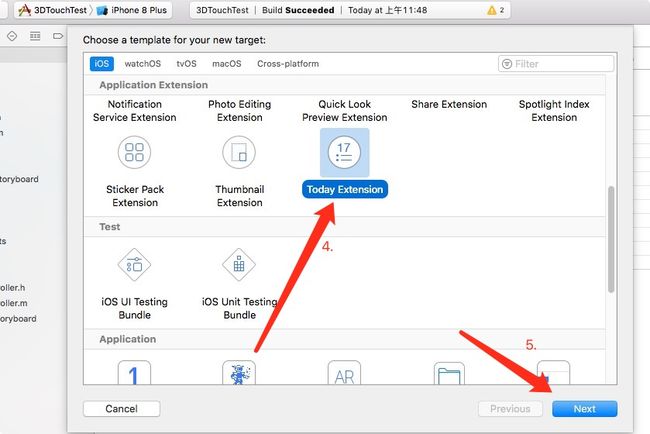Select Notification Service Extension template

135,111
